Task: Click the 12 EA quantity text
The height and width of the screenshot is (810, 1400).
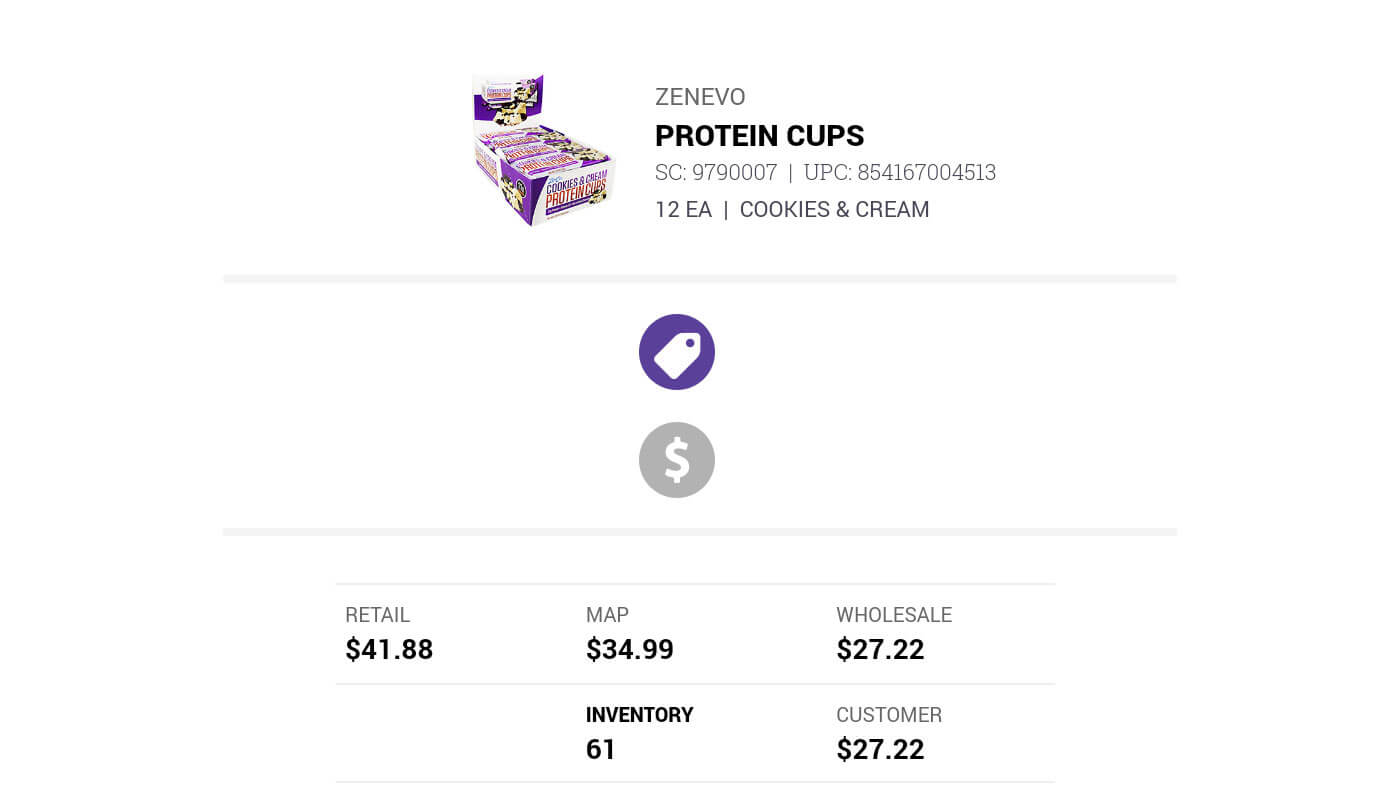Action: click(x=683, y=210)
